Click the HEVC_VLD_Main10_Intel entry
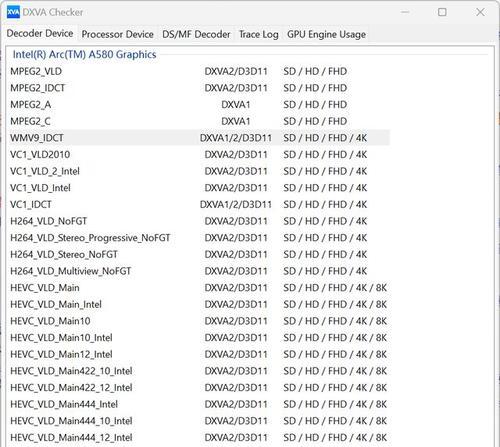 click(200, 338)
